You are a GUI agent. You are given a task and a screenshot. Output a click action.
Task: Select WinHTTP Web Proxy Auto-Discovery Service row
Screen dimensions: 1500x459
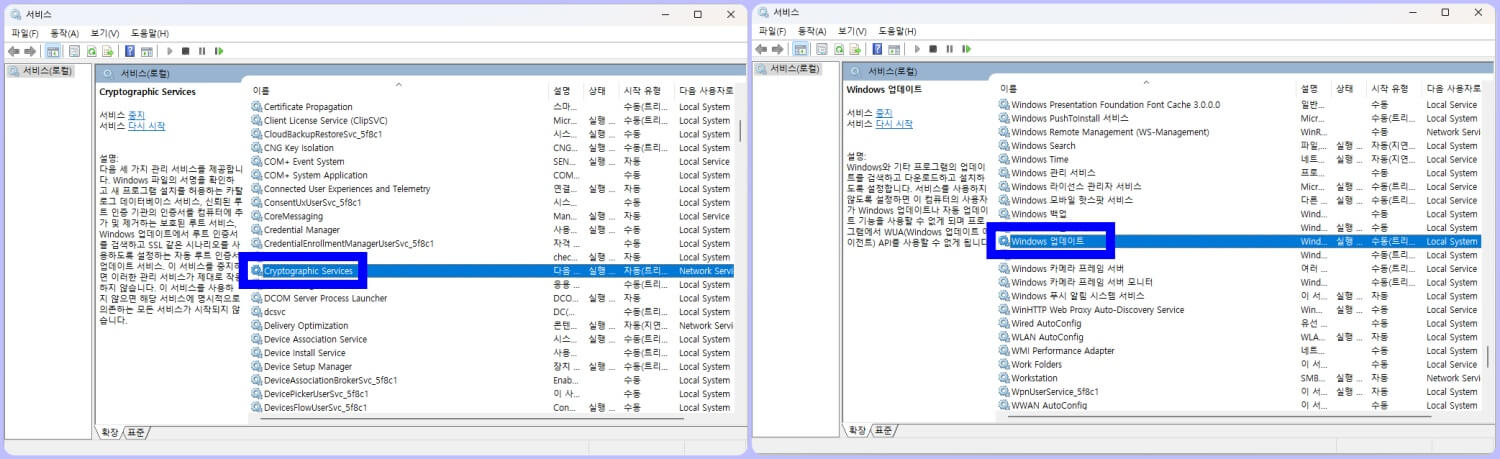[1239, 310]
